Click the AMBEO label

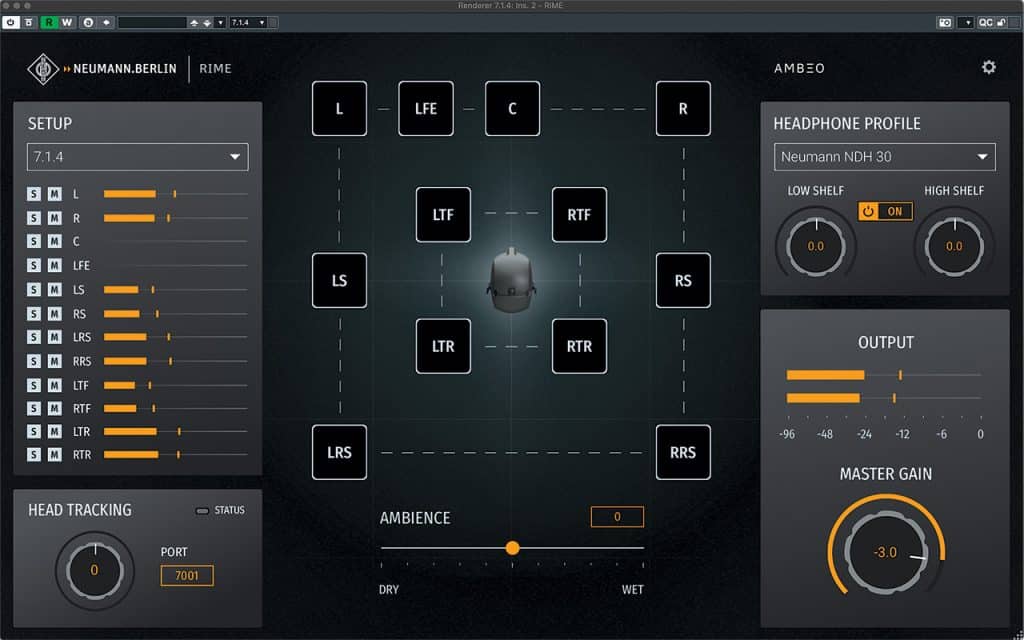coord(799,68)
